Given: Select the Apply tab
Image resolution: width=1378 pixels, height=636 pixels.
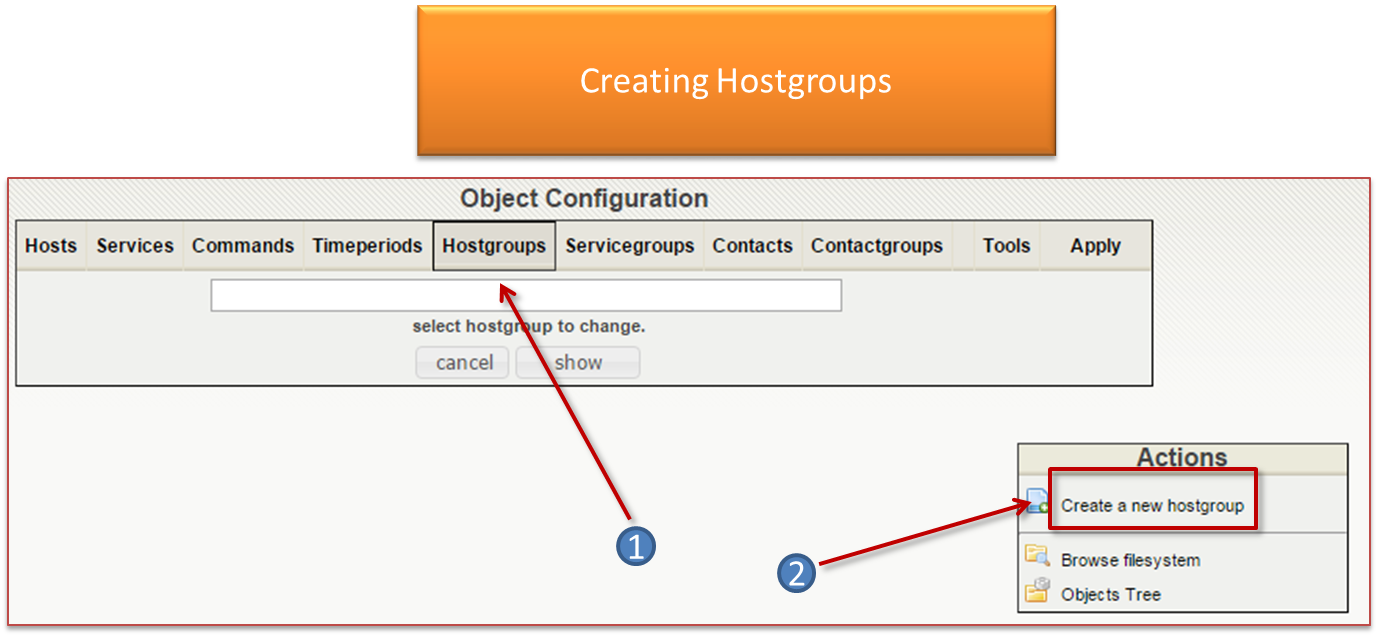Looking at the screenshot, I should [1095, 246].
